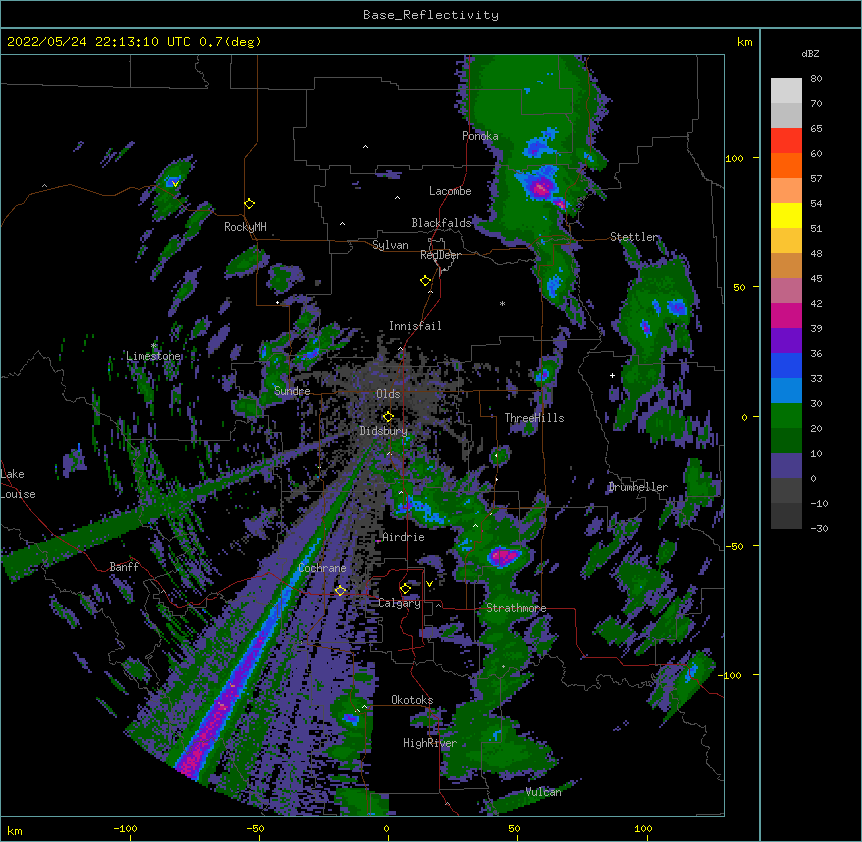Click the yellow marker south of RedDeer
The width and height of the screenshot is (862, 842).
tap(426, 281)
